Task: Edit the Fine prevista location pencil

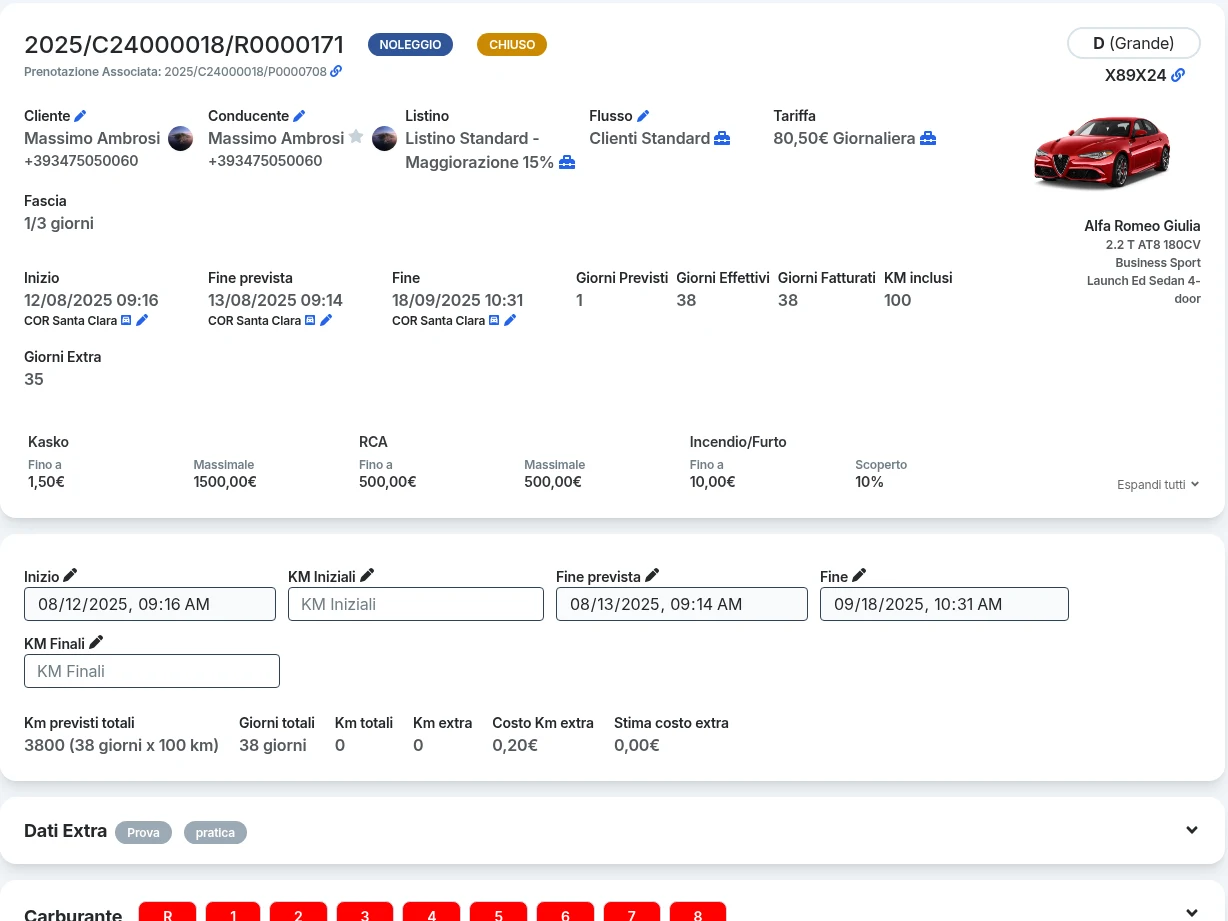Action: click(x=326, y=320)
